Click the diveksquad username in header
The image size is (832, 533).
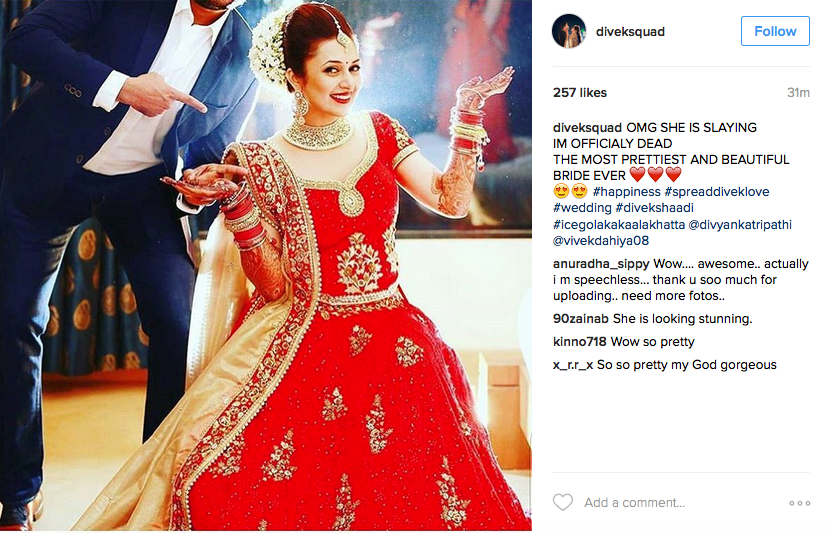[x=630, y=32]
